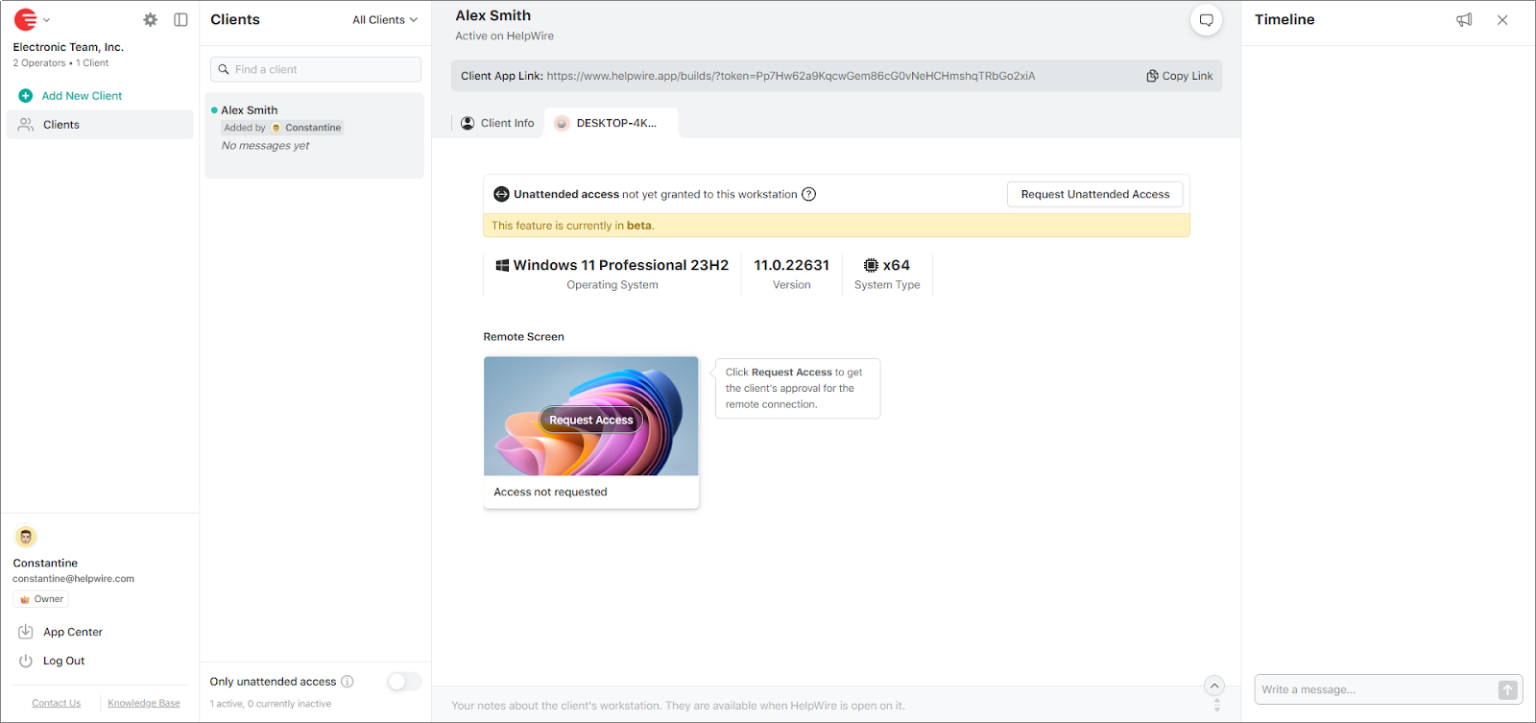
Task: Open the All Clients filter dropdown
Action: point(384,19)
